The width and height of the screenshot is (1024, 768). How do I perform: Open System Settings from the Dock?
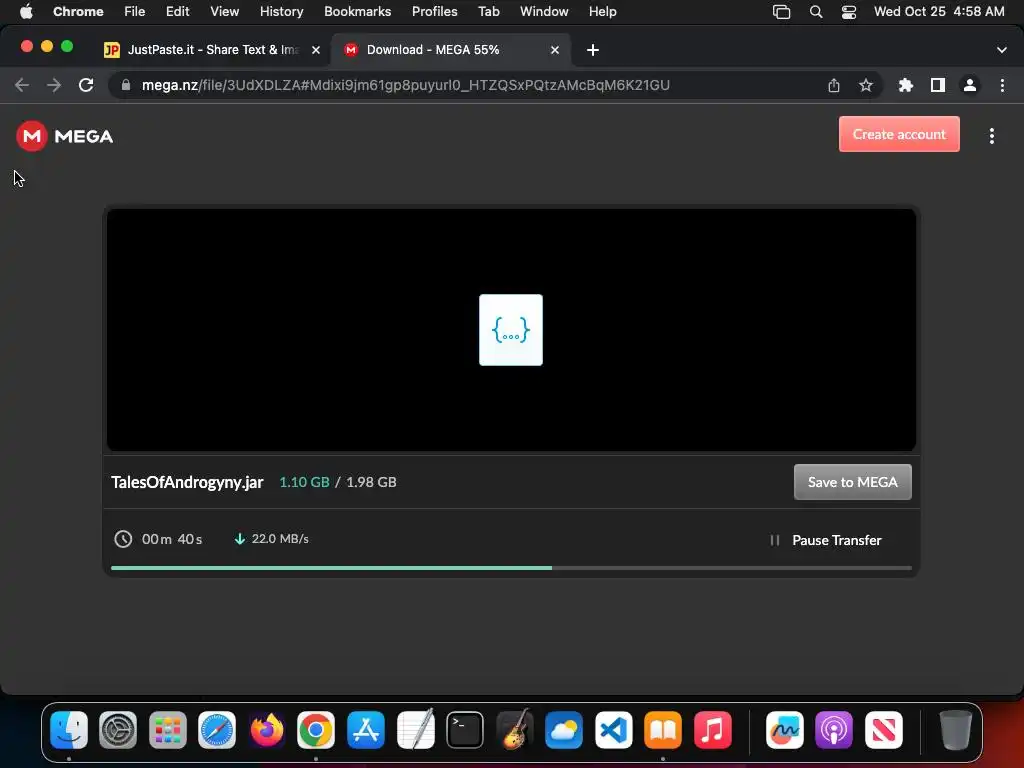click(x=118, y=729)
